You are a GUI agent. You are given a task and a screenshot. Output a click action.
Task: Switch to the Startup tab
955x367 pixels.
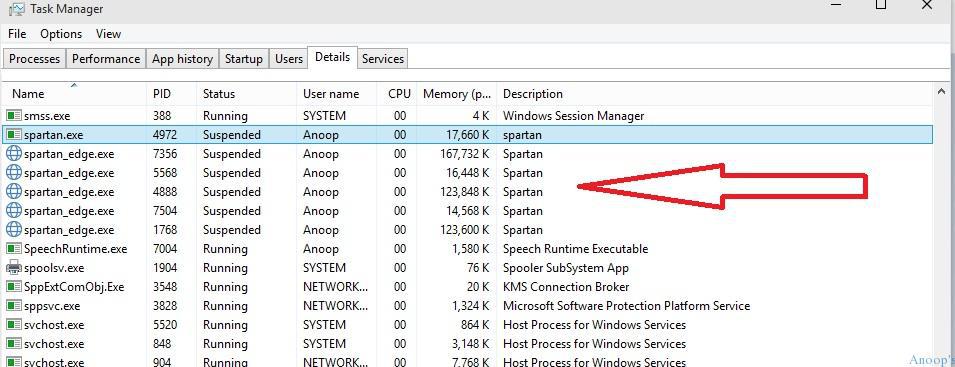[244, 59]
